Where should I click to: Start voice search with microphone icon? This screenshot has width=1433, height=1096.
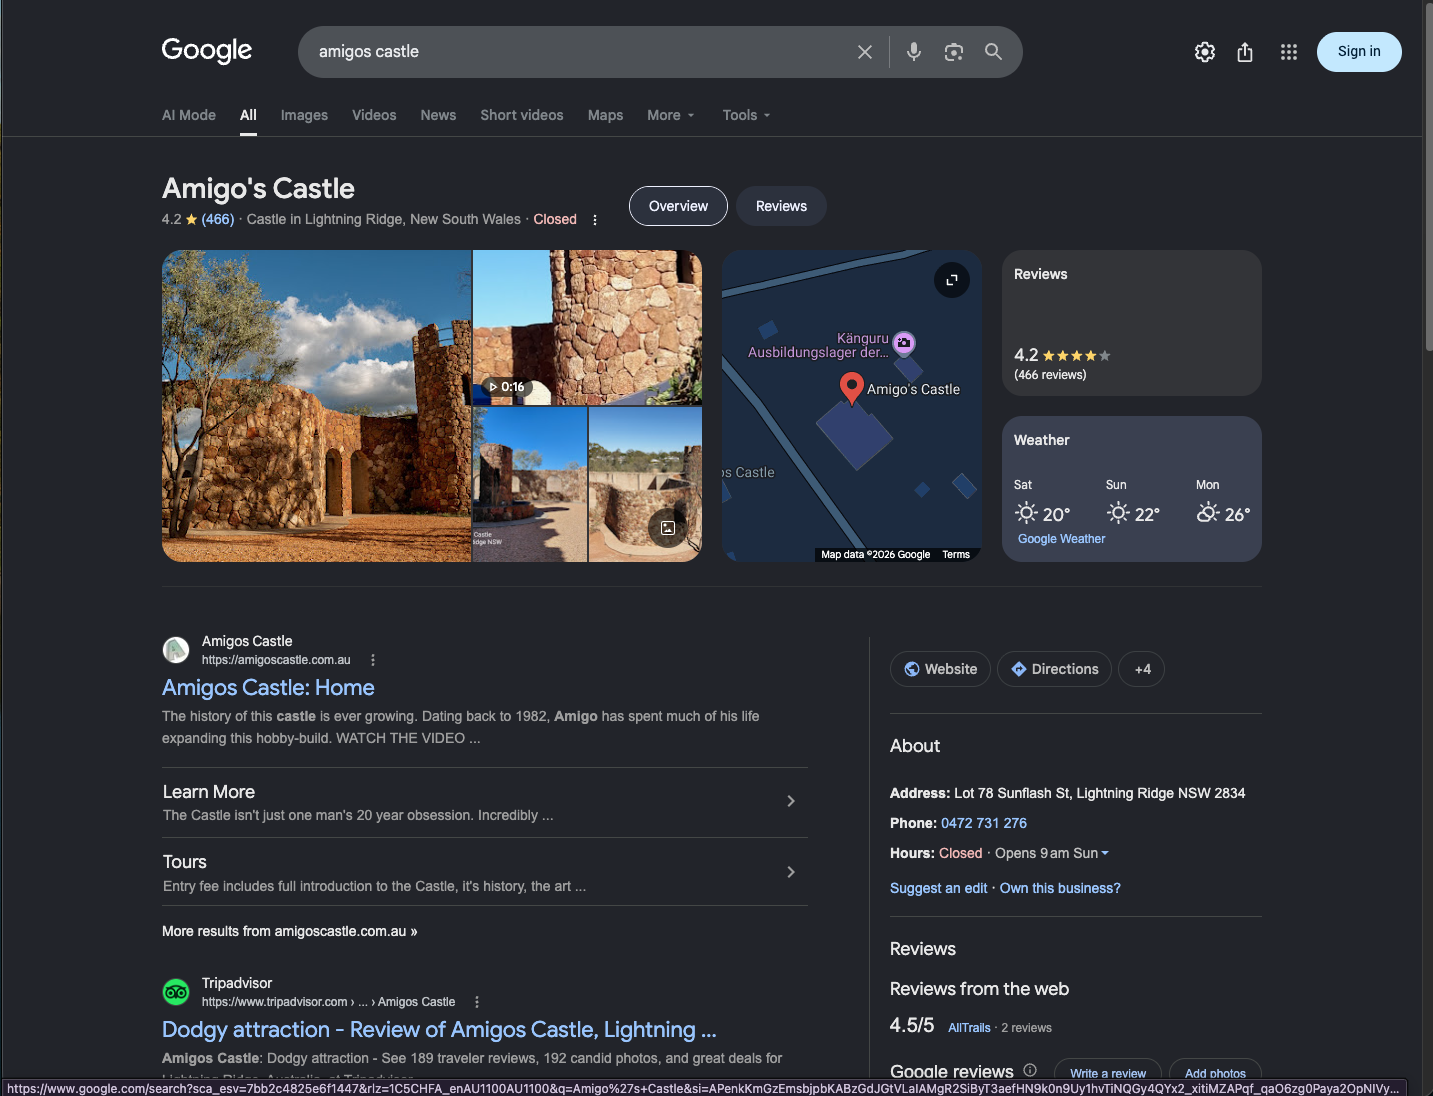(x=914, y=52)
